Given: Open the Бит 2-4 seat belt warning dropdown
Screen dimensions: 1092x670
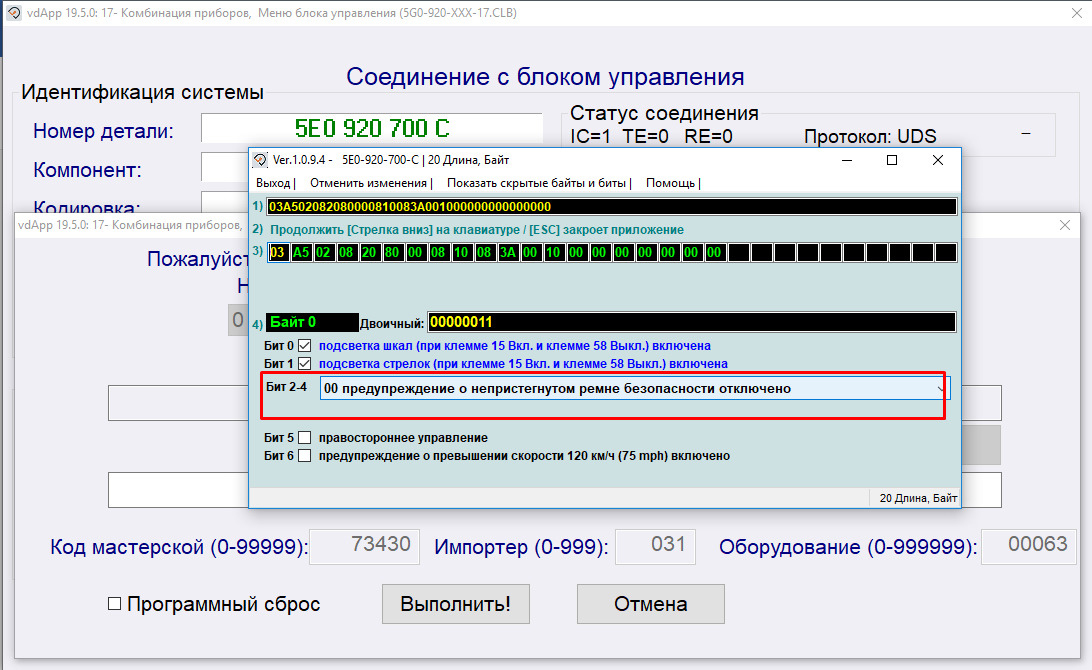Looking at the screenshot, I should click(940, 390).
